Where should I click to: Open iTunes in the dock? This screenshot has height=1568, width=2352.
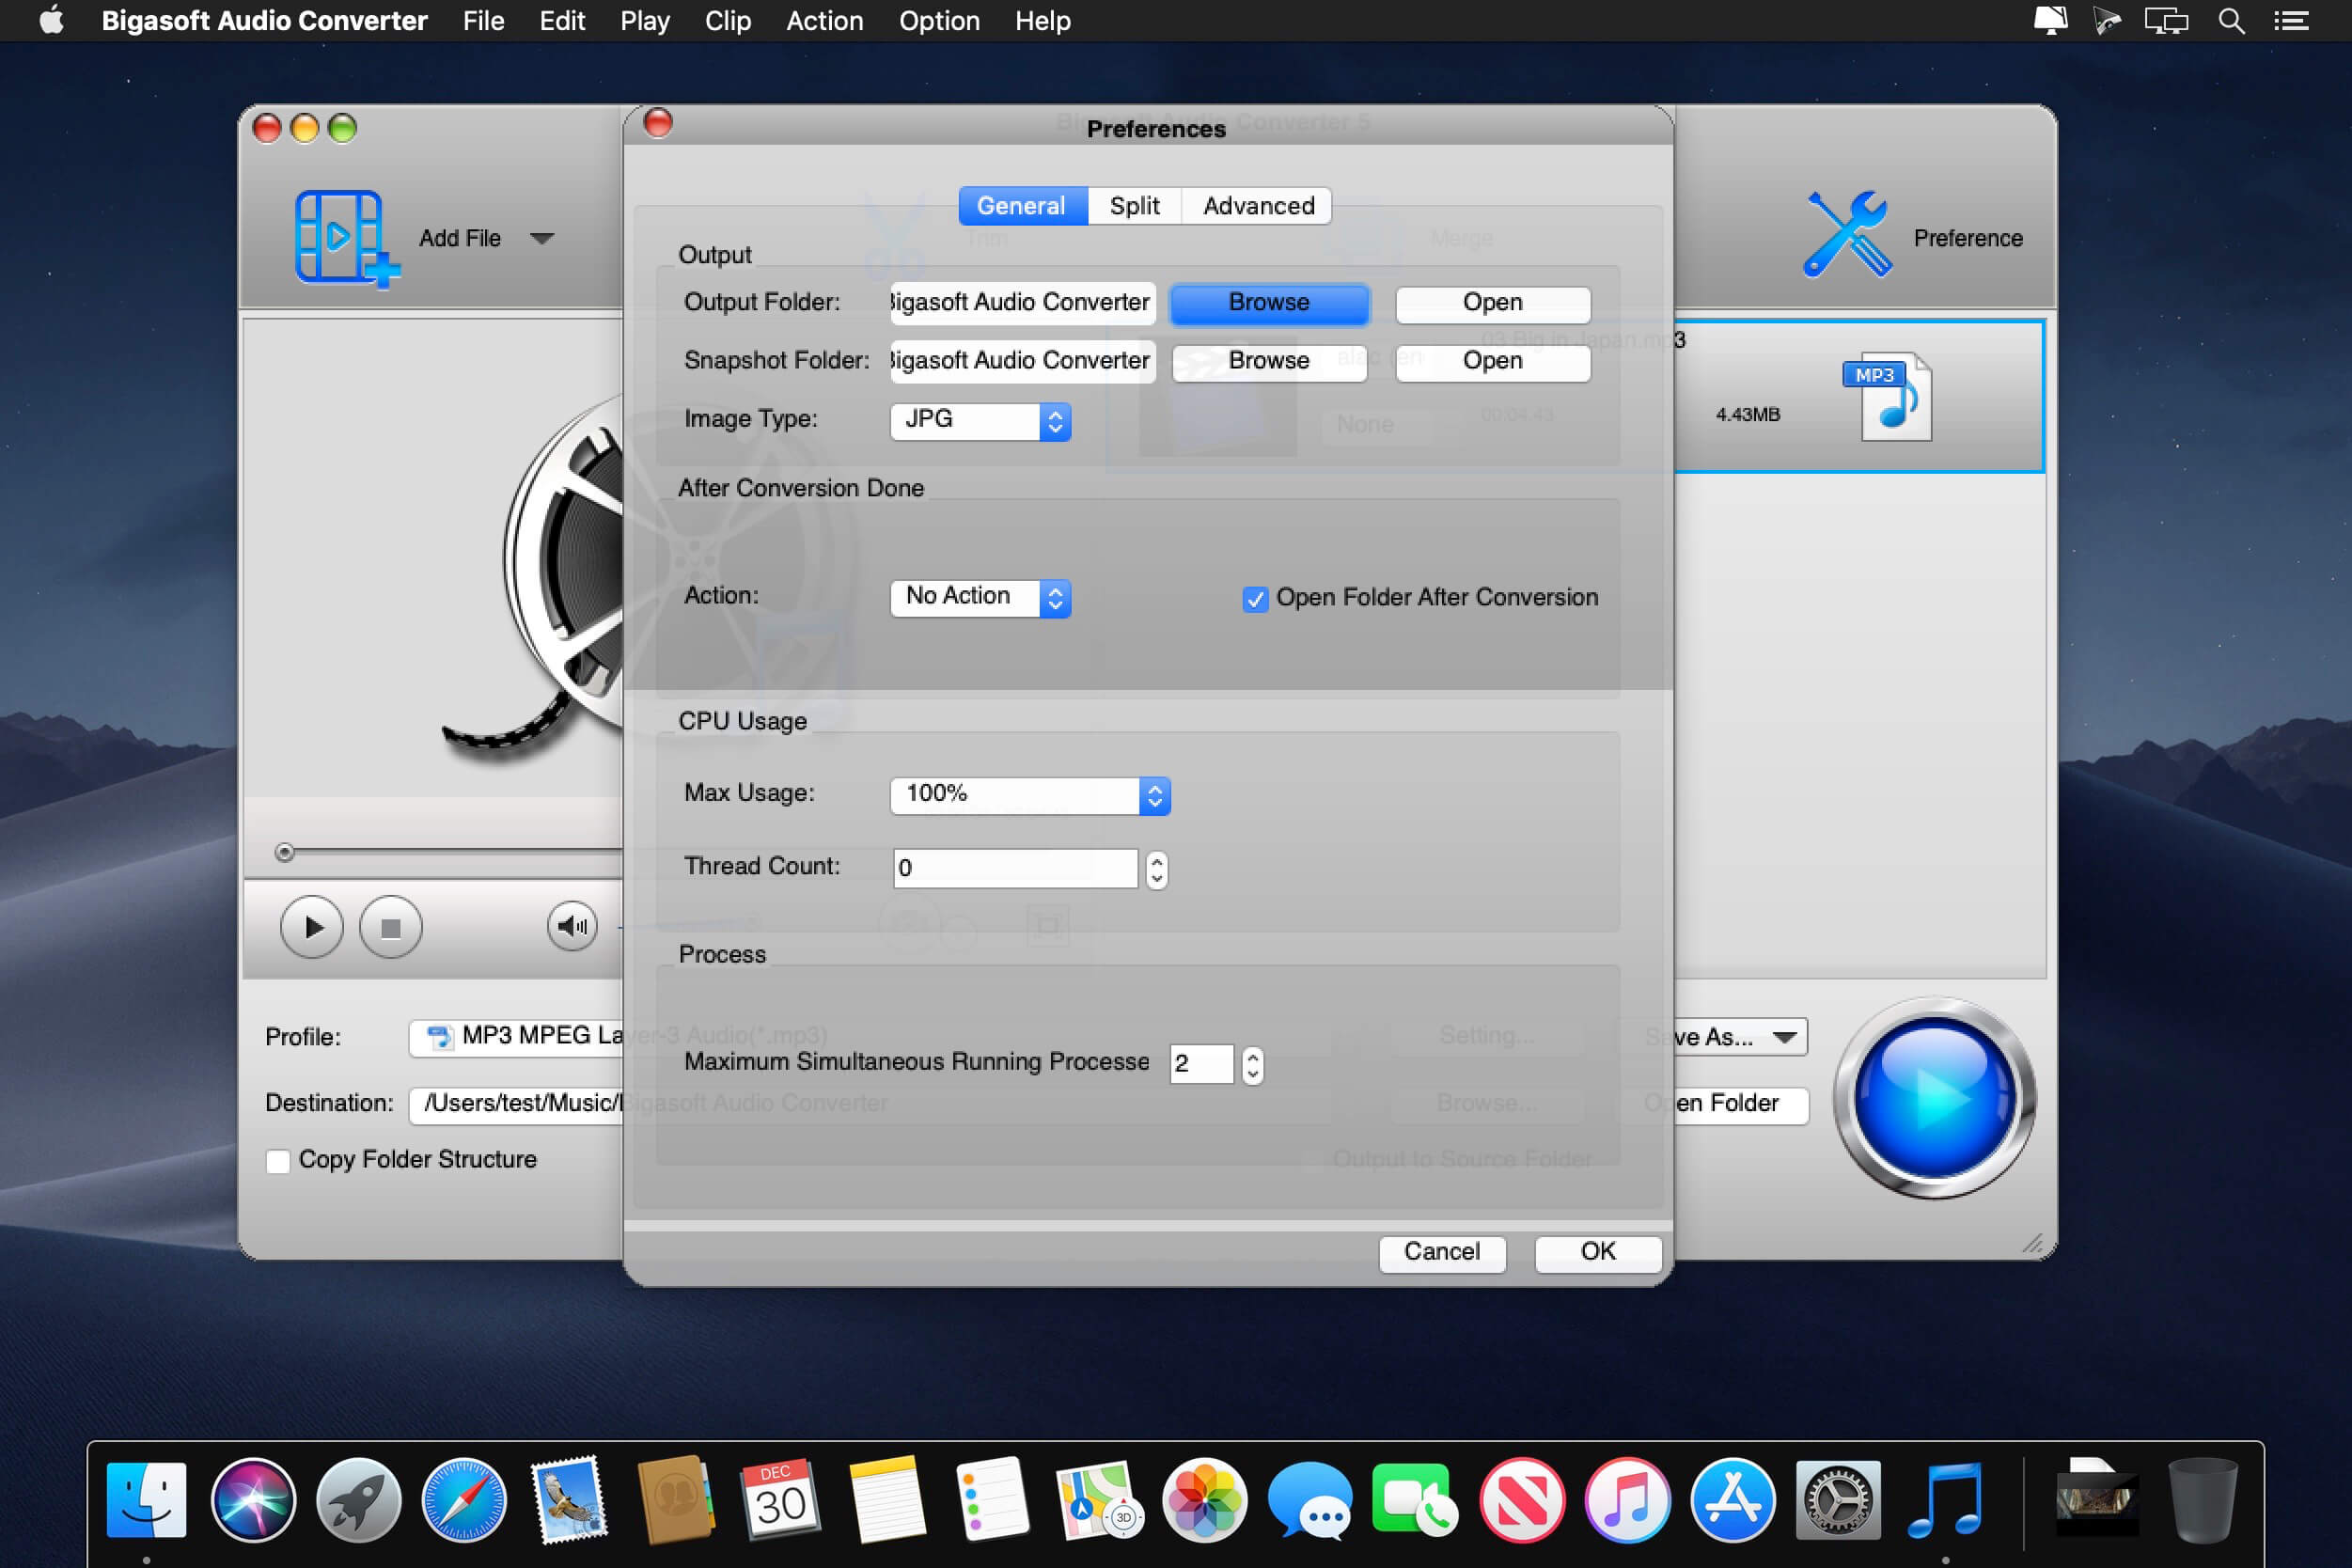pos(1628,1500)
